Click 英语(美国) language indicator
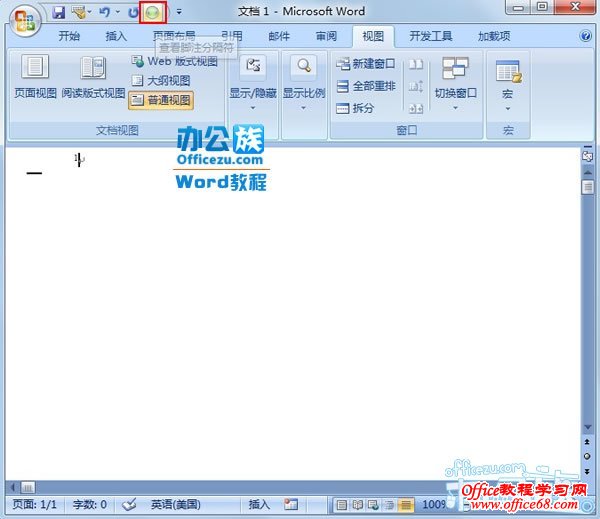Screen dimensions: 600x519 [x=176, y=504]
